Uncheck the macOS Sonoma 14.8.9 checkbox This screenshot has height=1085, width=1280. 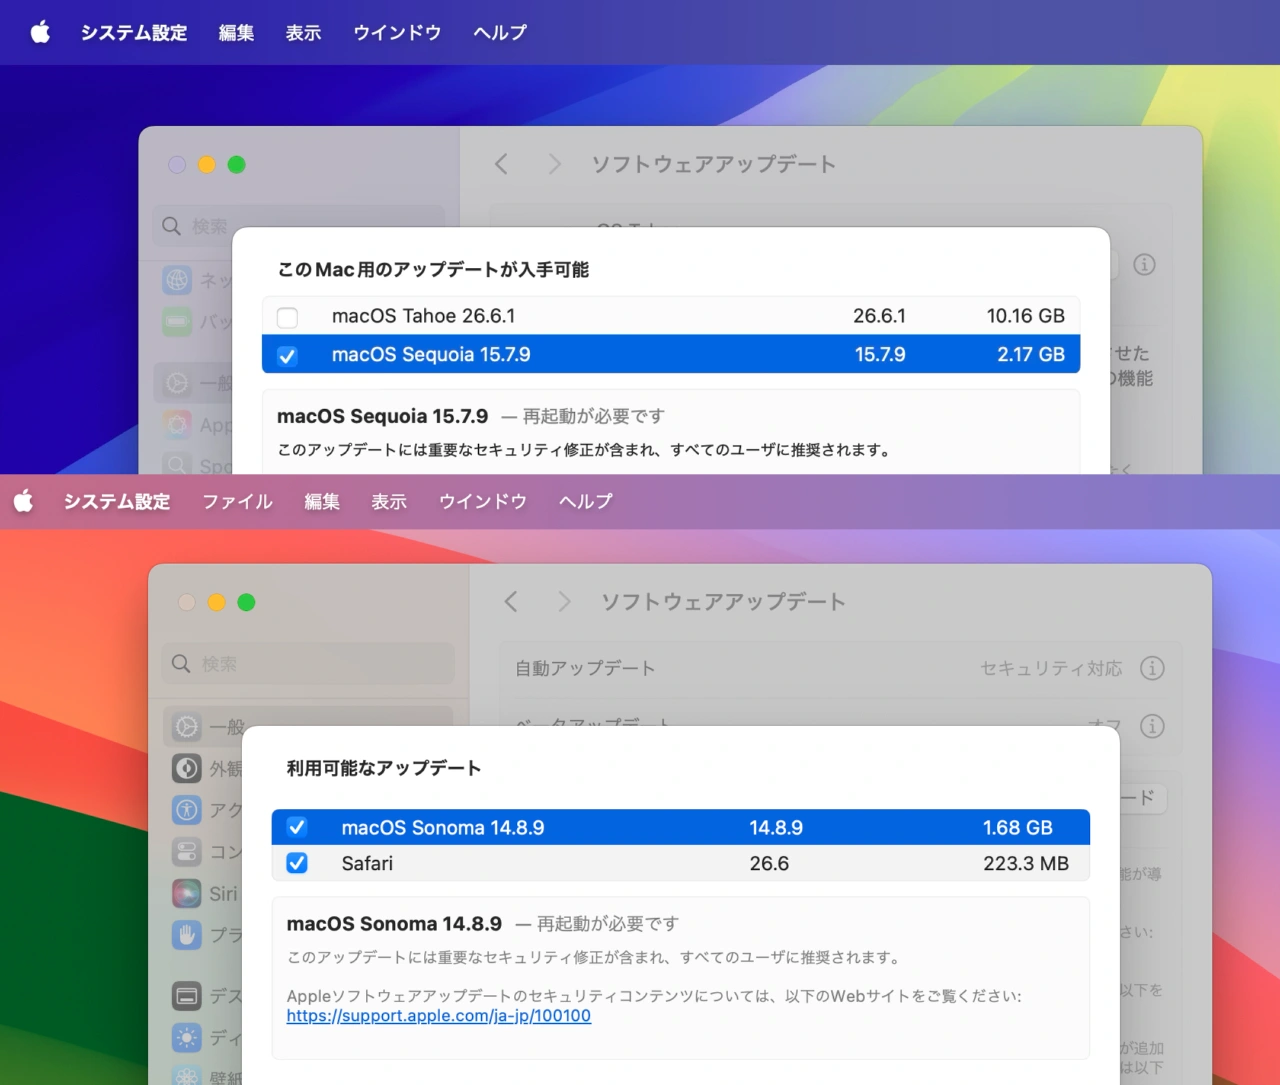pos(297,827)
